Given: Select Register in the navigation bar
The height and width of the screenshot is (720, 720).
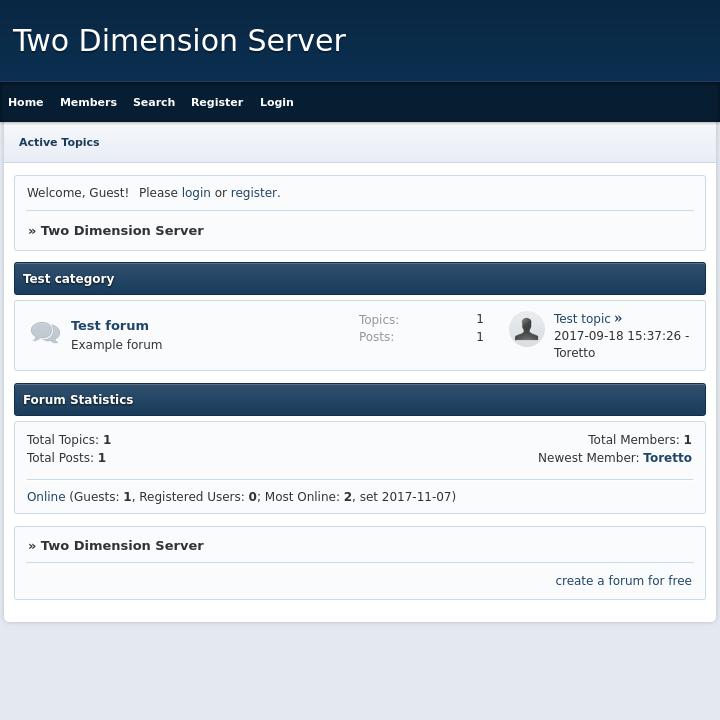Looking at the screenshot, I should [x=217, y=102].
